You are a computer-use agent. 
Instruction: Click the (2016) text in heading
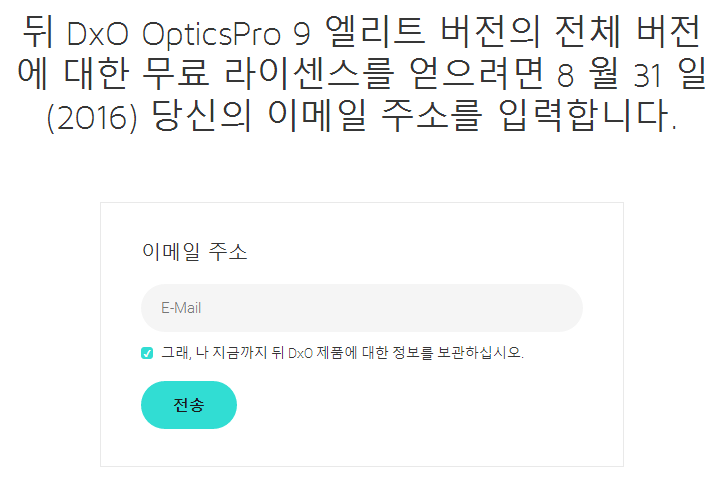pos(92,117)
